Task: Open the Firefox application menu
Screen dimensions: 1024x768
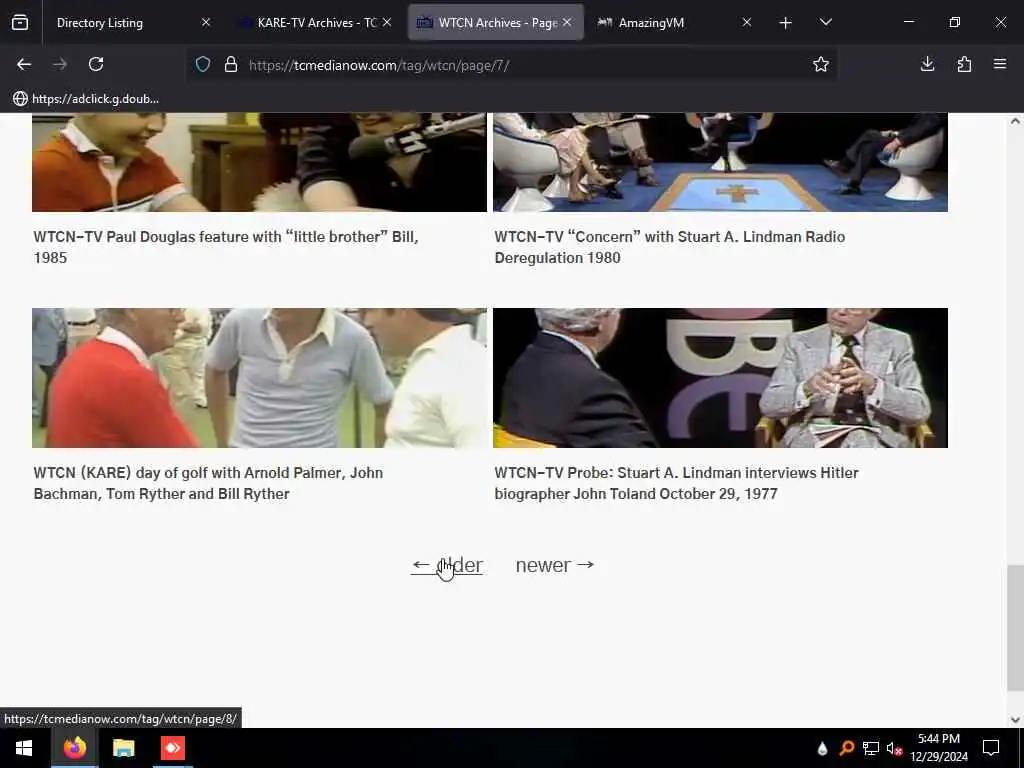Action: coord(1000,64)
